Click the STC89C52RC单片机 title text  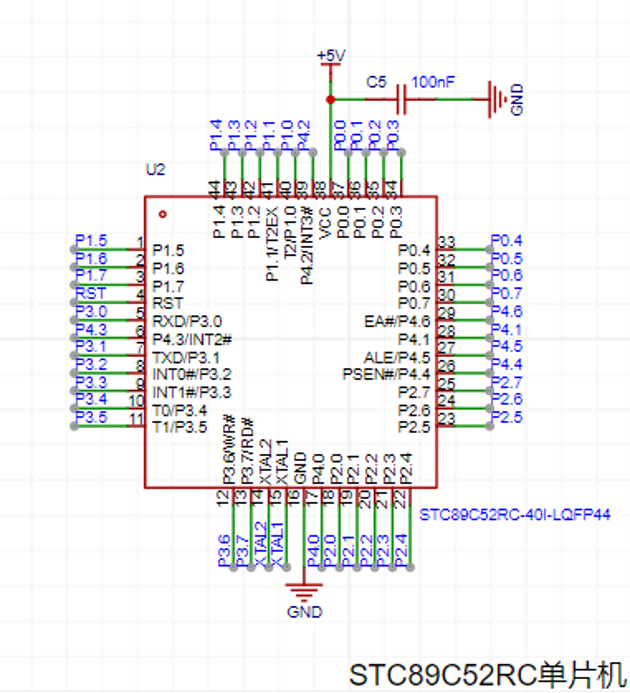[x=488, y=674]
